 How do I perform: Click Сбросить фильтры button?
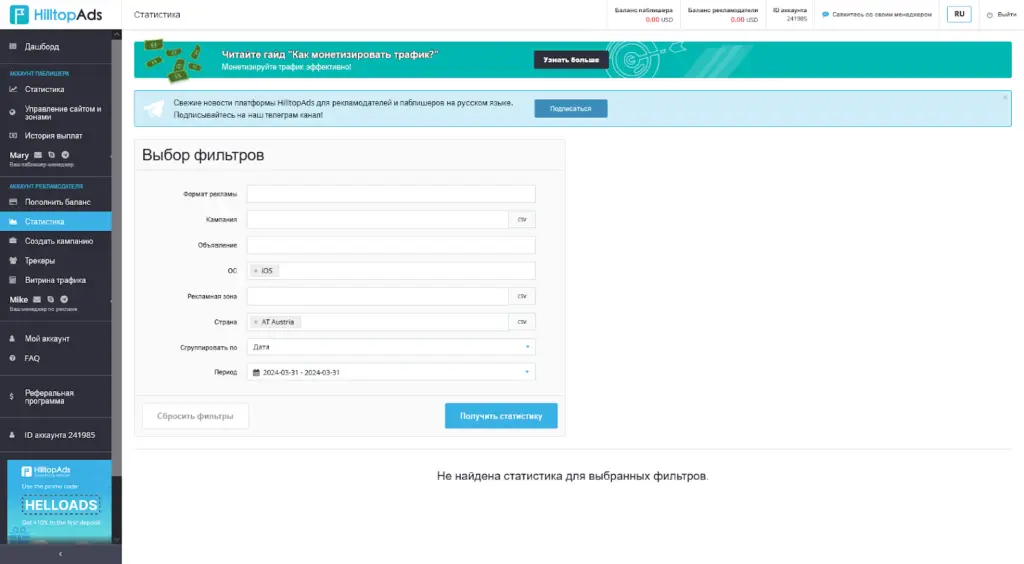tap(195, 416)
